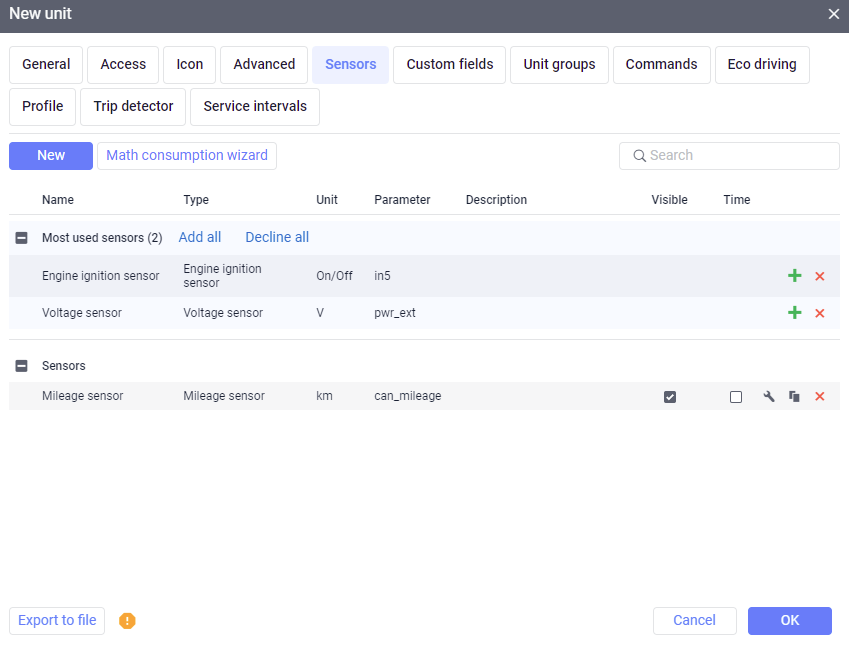The width and height of the screenshot is (849, 648).
Task: Uncheck Visible for Mileage sensor
Action: pyautogui.click(x=670, y=397)
